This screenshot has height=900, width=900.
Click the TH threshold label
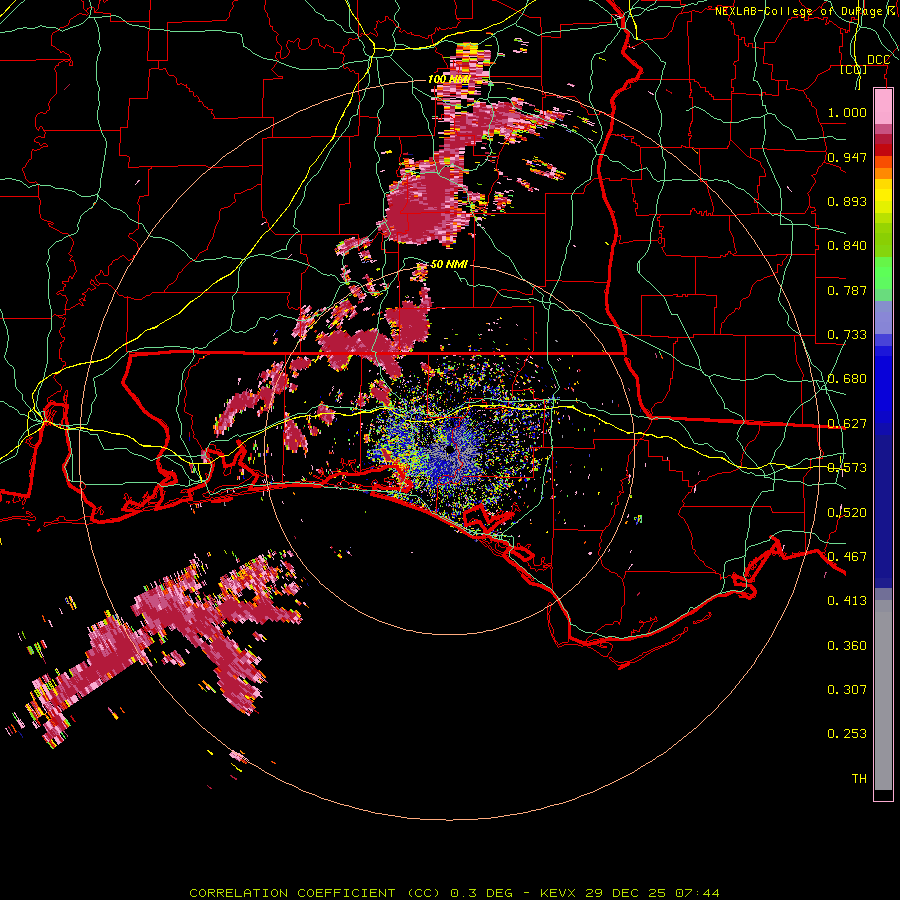[859, 779]
